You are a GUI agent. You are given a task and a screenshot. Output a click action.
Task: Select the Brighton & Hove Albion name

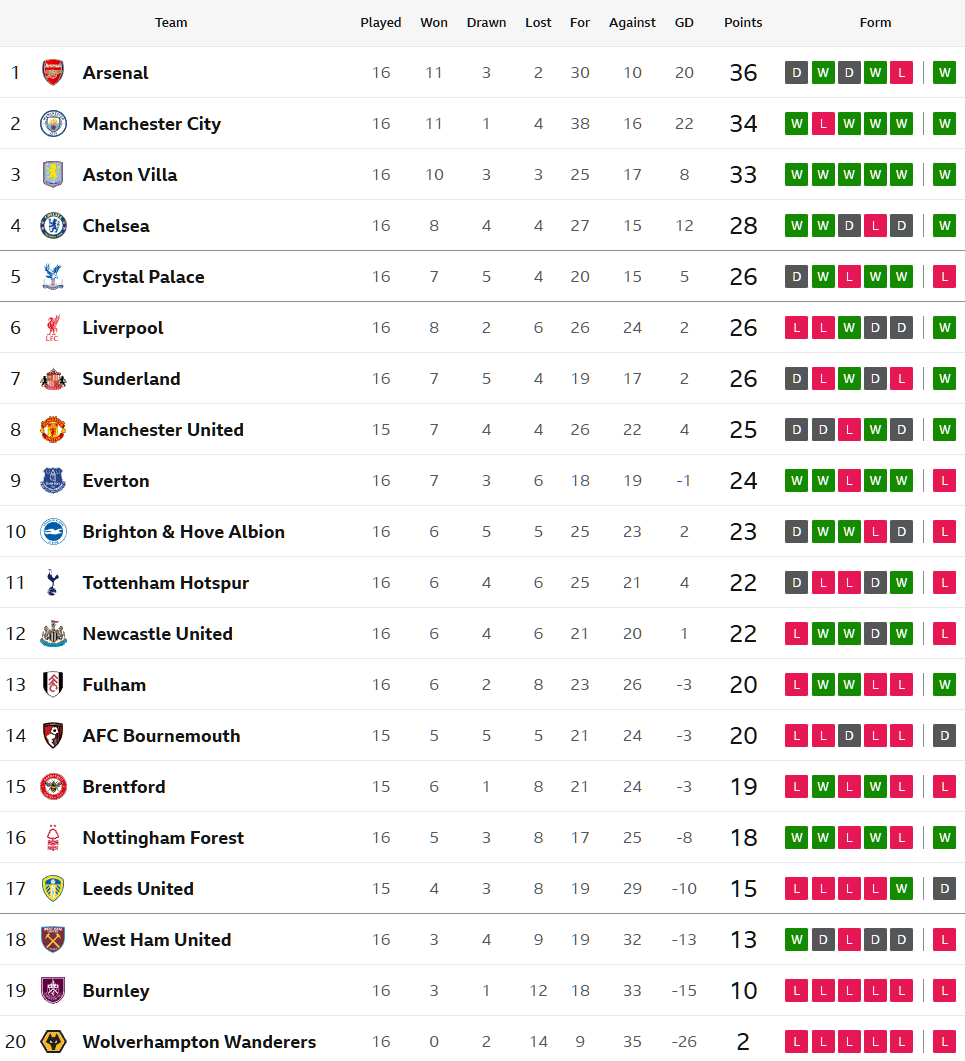[183, 532]
